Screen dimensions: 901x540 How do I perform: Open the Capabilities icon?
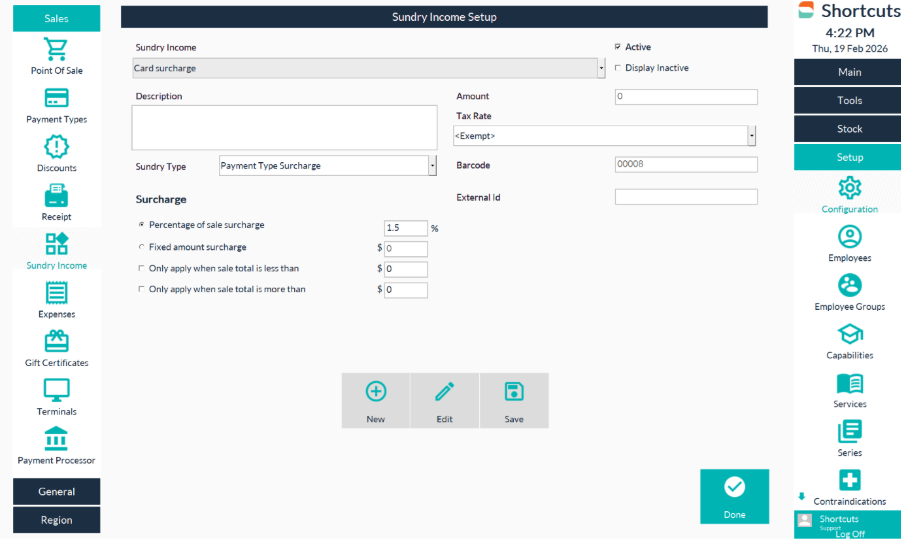tap(849, 335)
